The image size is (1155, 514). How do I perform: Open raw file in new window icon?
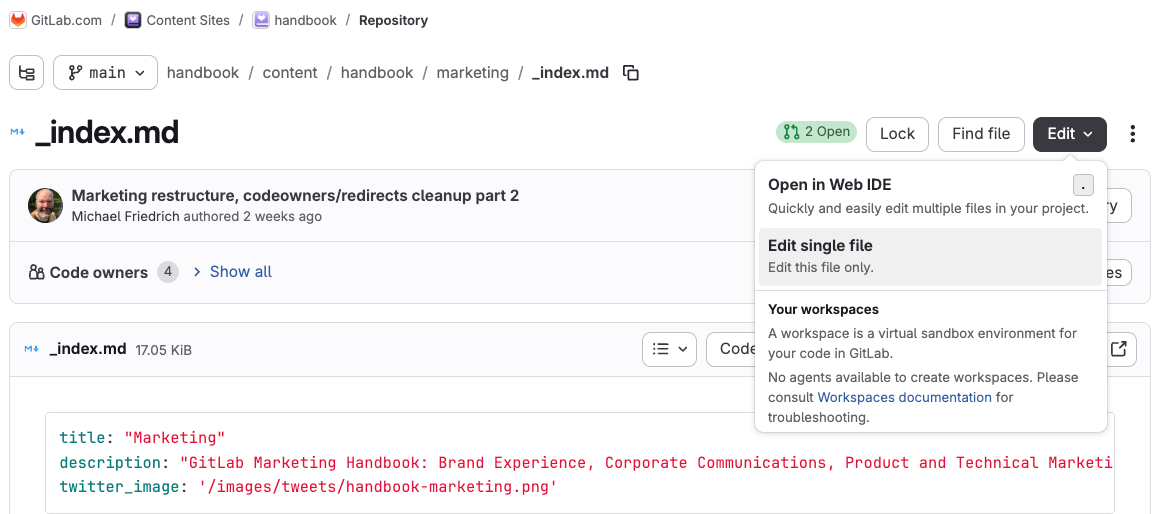click(x=1118, y=349)
